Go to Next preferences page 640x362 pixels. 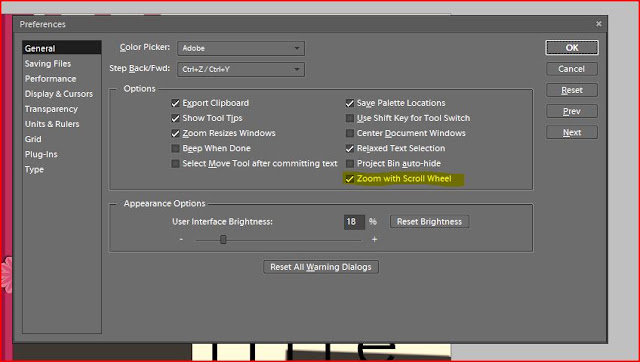[572, 133]
